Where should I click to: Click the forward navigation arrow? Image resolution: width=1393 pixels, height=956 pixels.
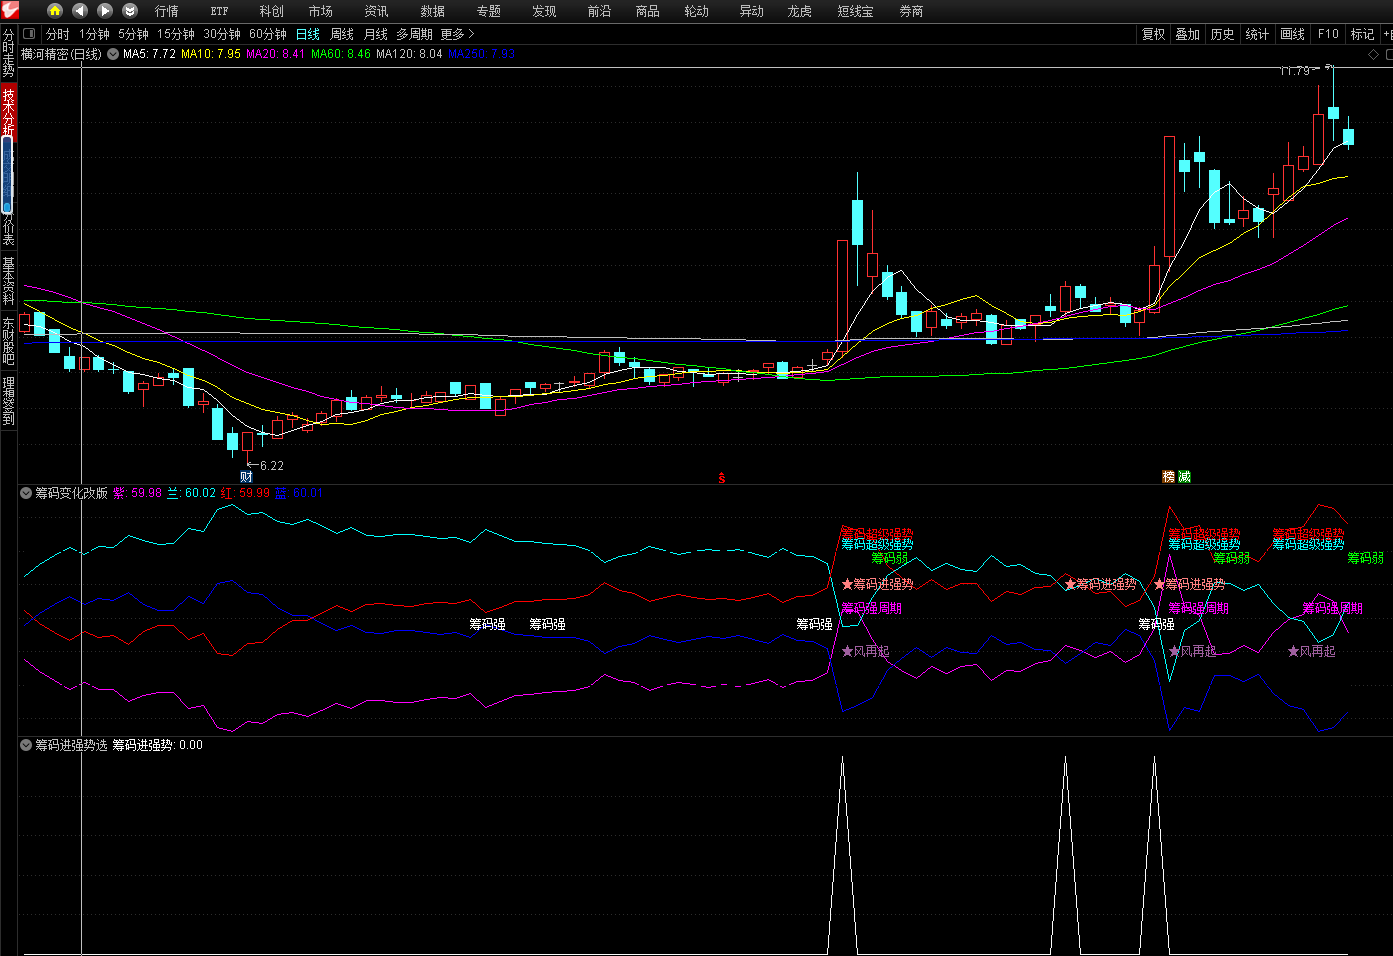click(105, 10)
